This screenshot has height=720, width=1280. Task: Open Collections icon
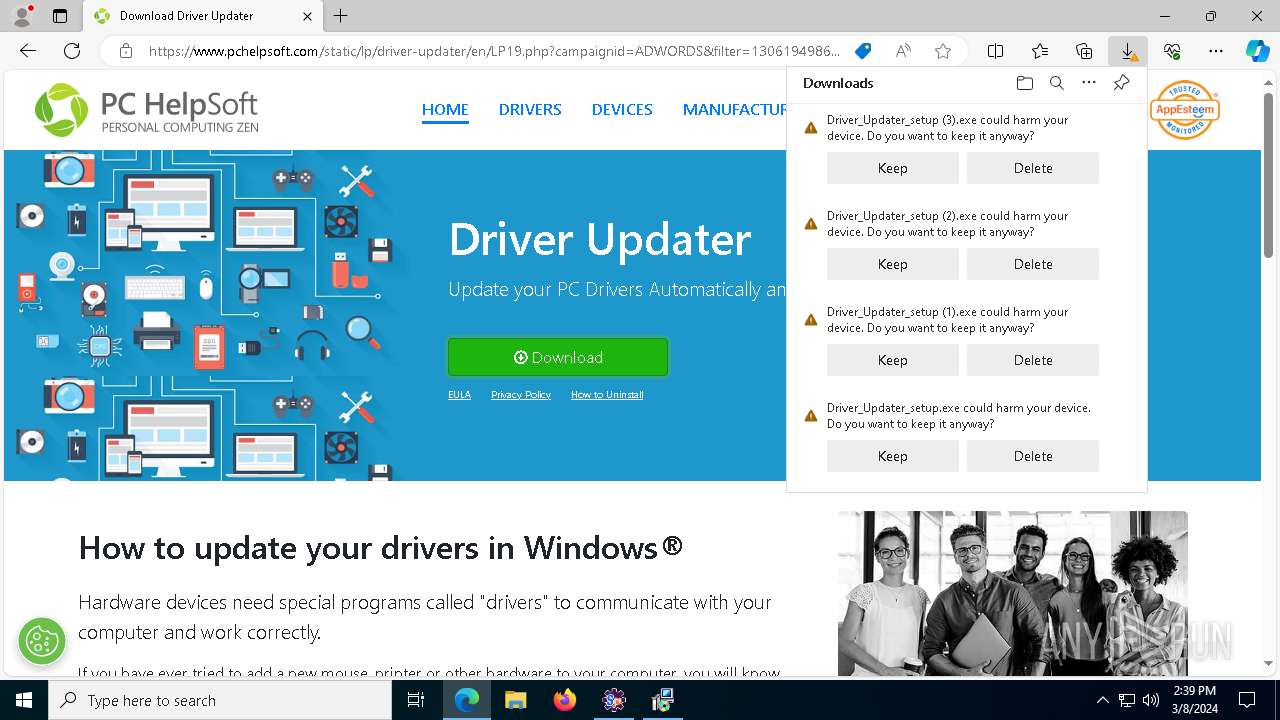coord(1084,51)
